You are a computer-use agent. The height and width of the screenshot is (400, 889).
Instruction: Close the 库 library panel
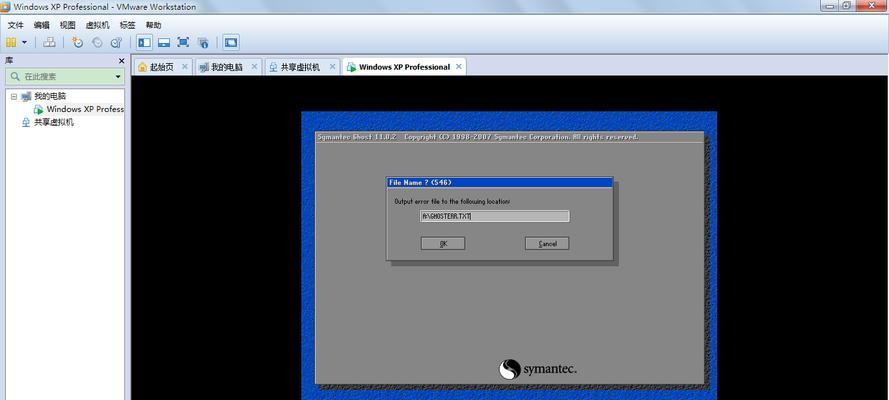pos(121,61)
